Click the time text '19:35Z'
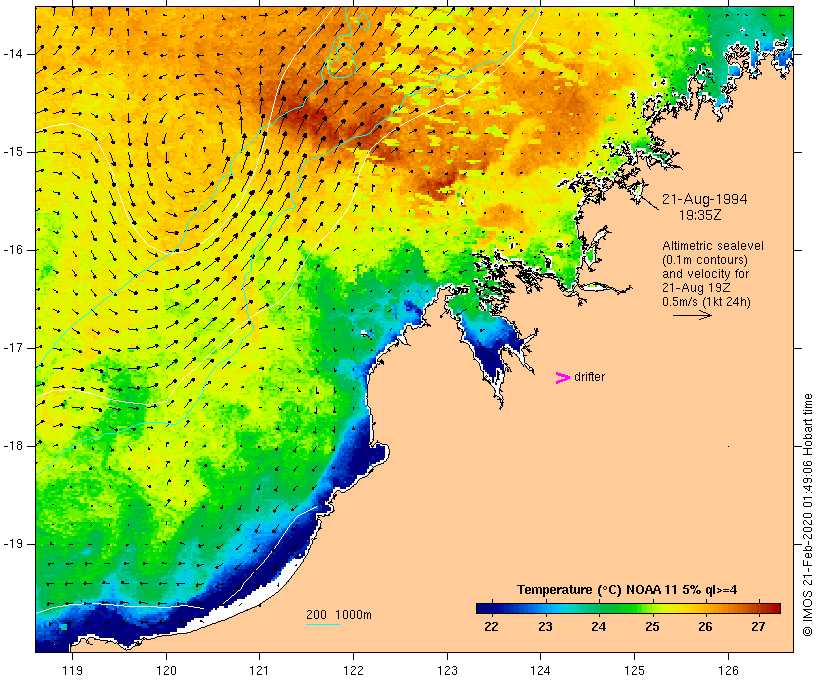This screenshot has width=820, height=680. 700,215
